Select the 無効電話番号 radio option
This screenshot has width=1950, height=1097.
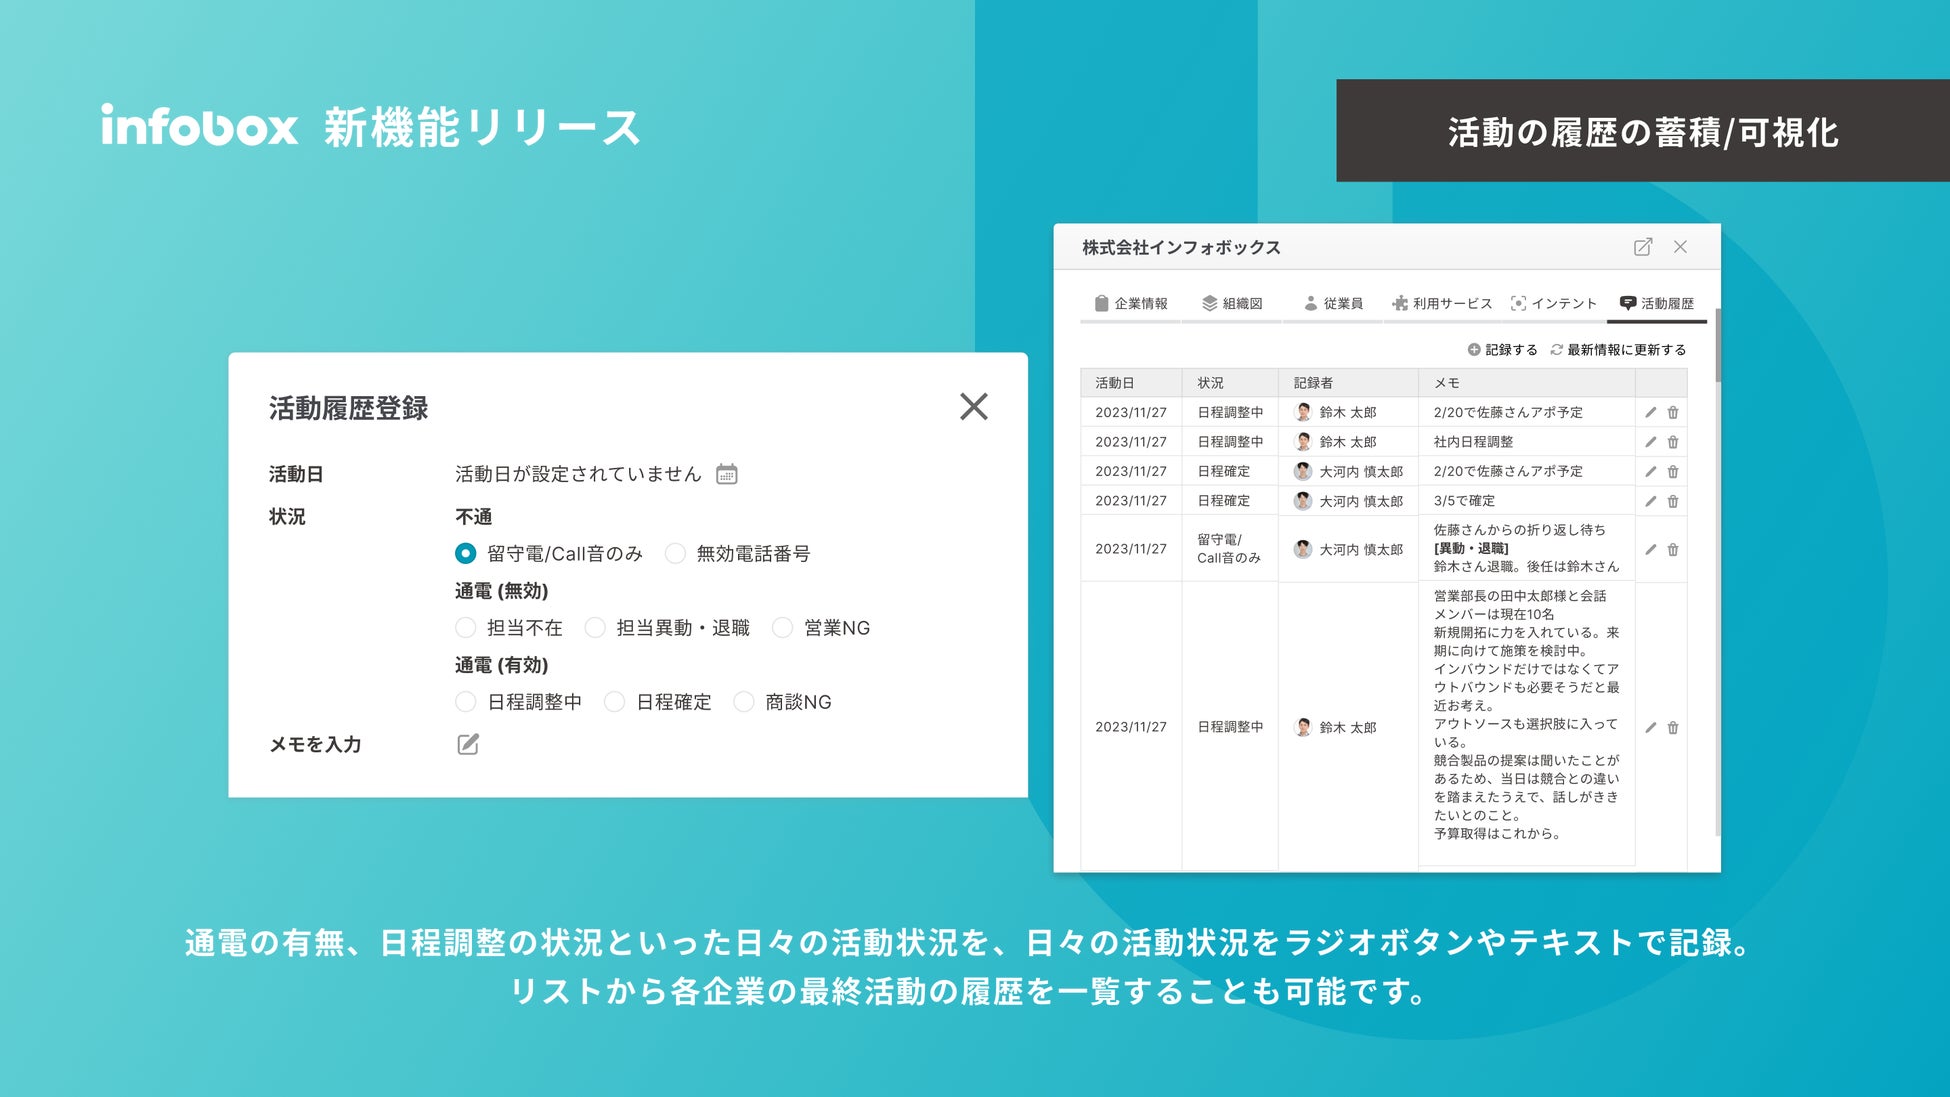click(676, 553)
